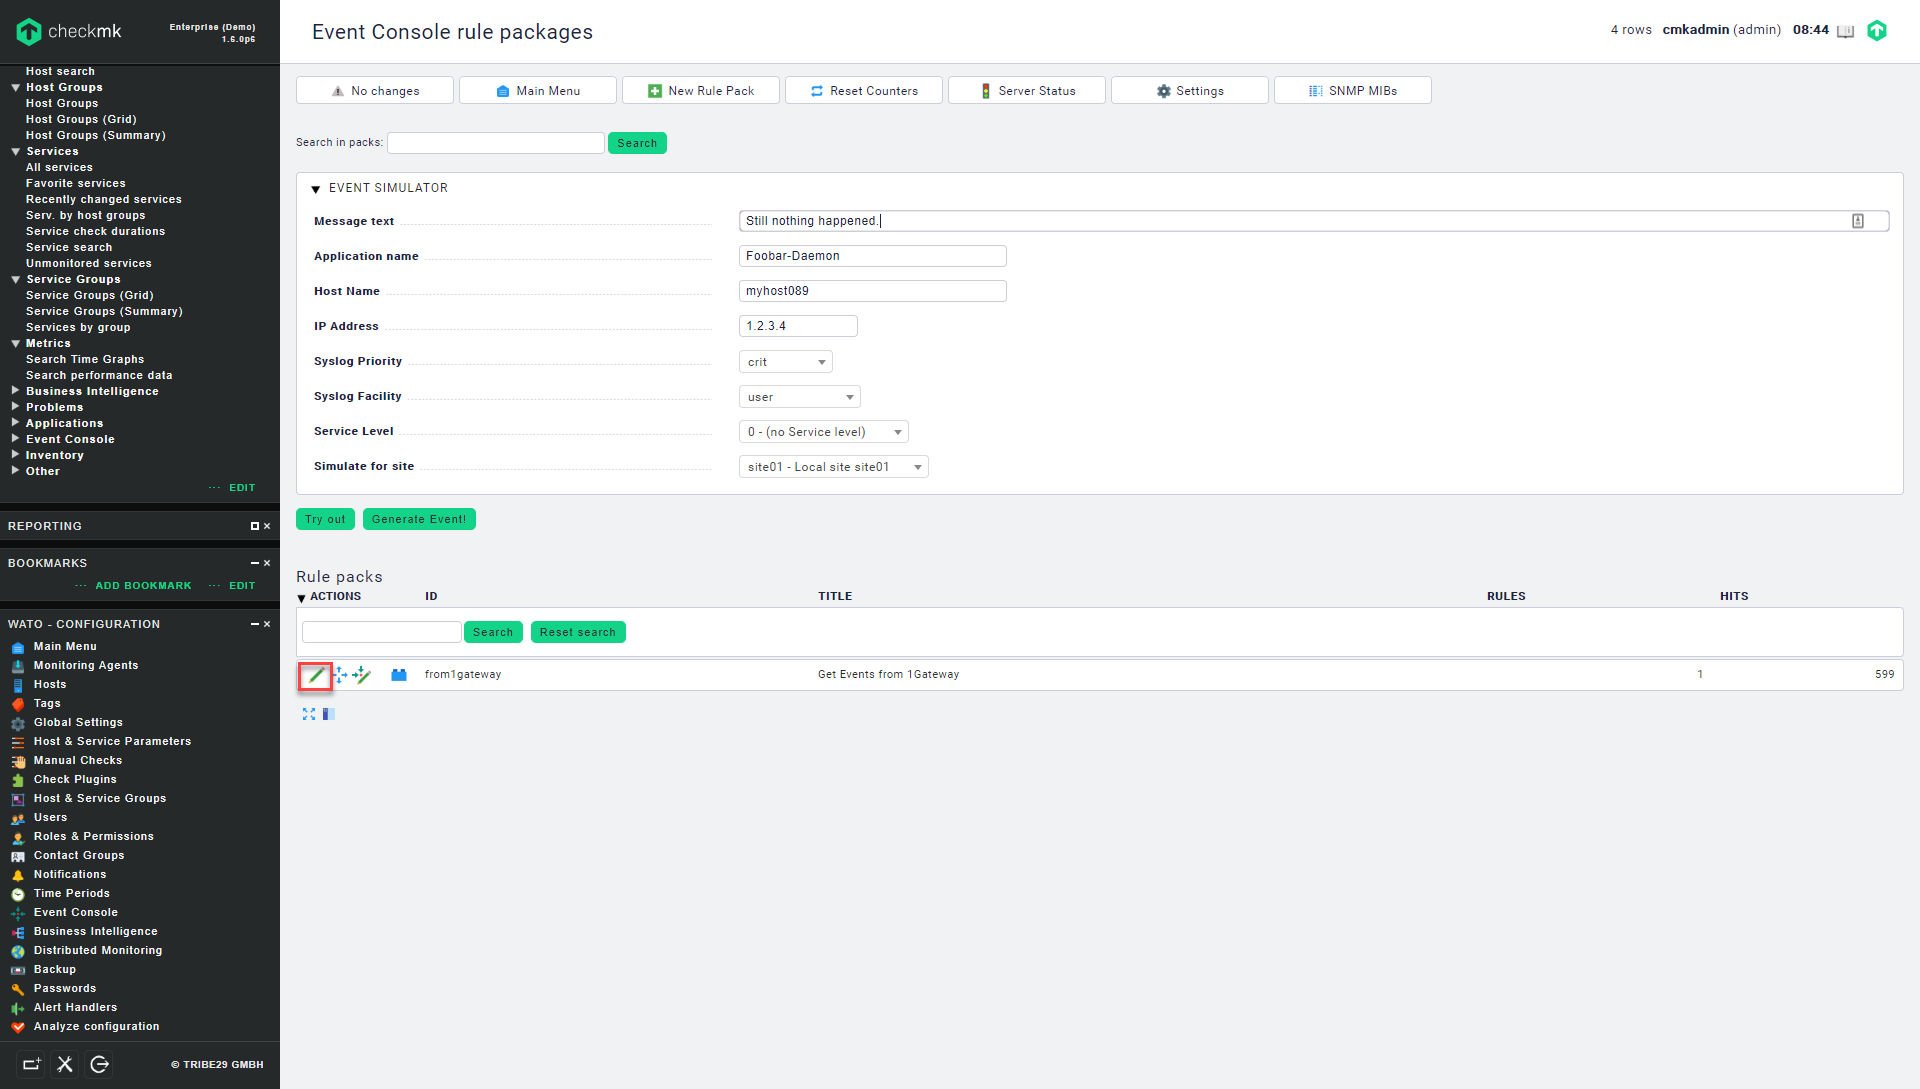The width and height of the screenshot is (1920, 1089).
Task: Open the manual book icon beside clock
Action: (1846, 31)
